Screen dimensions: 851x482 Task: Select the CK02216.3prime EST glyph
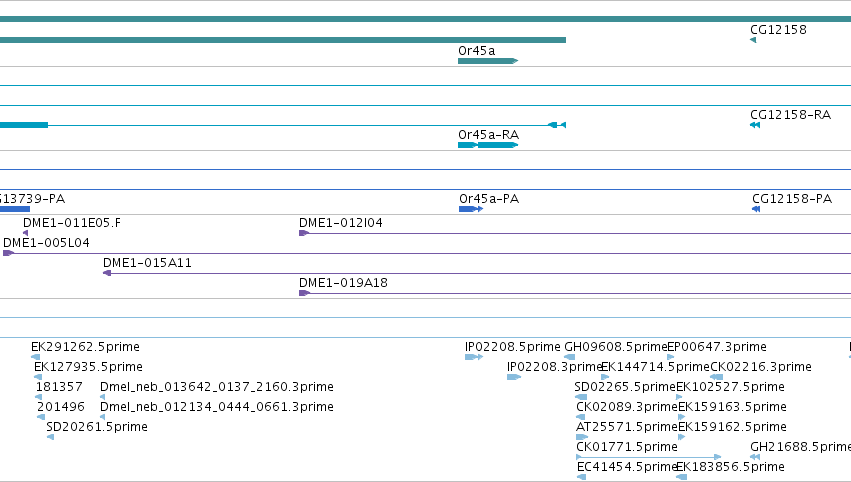pos(716,377)
